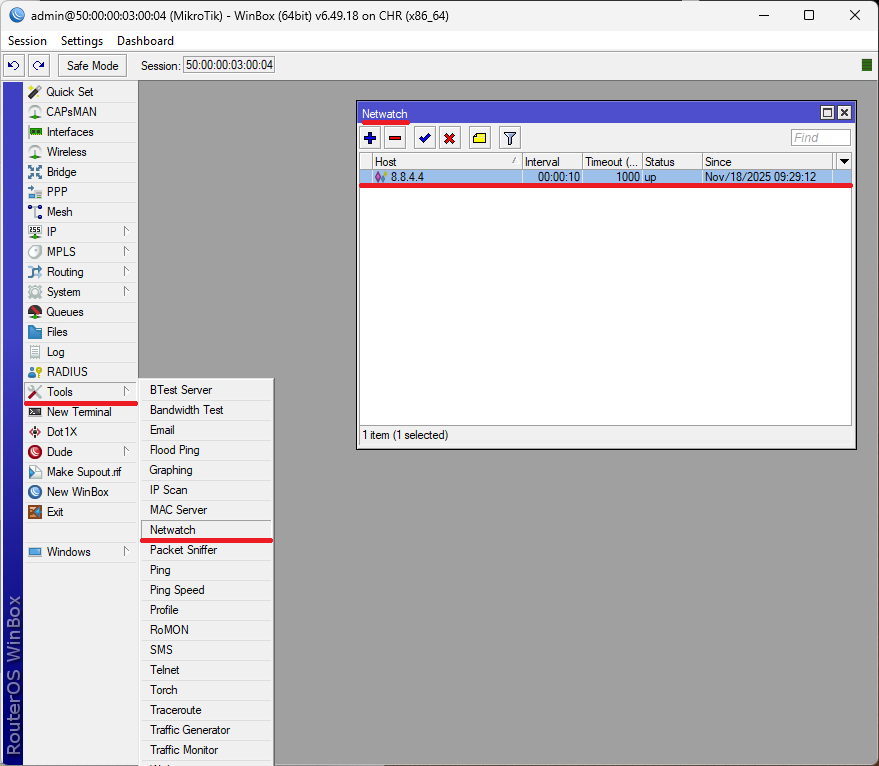Open the Dashboard menu
The height and width of the screenshot is (766, 879).
tap(145, 41)
